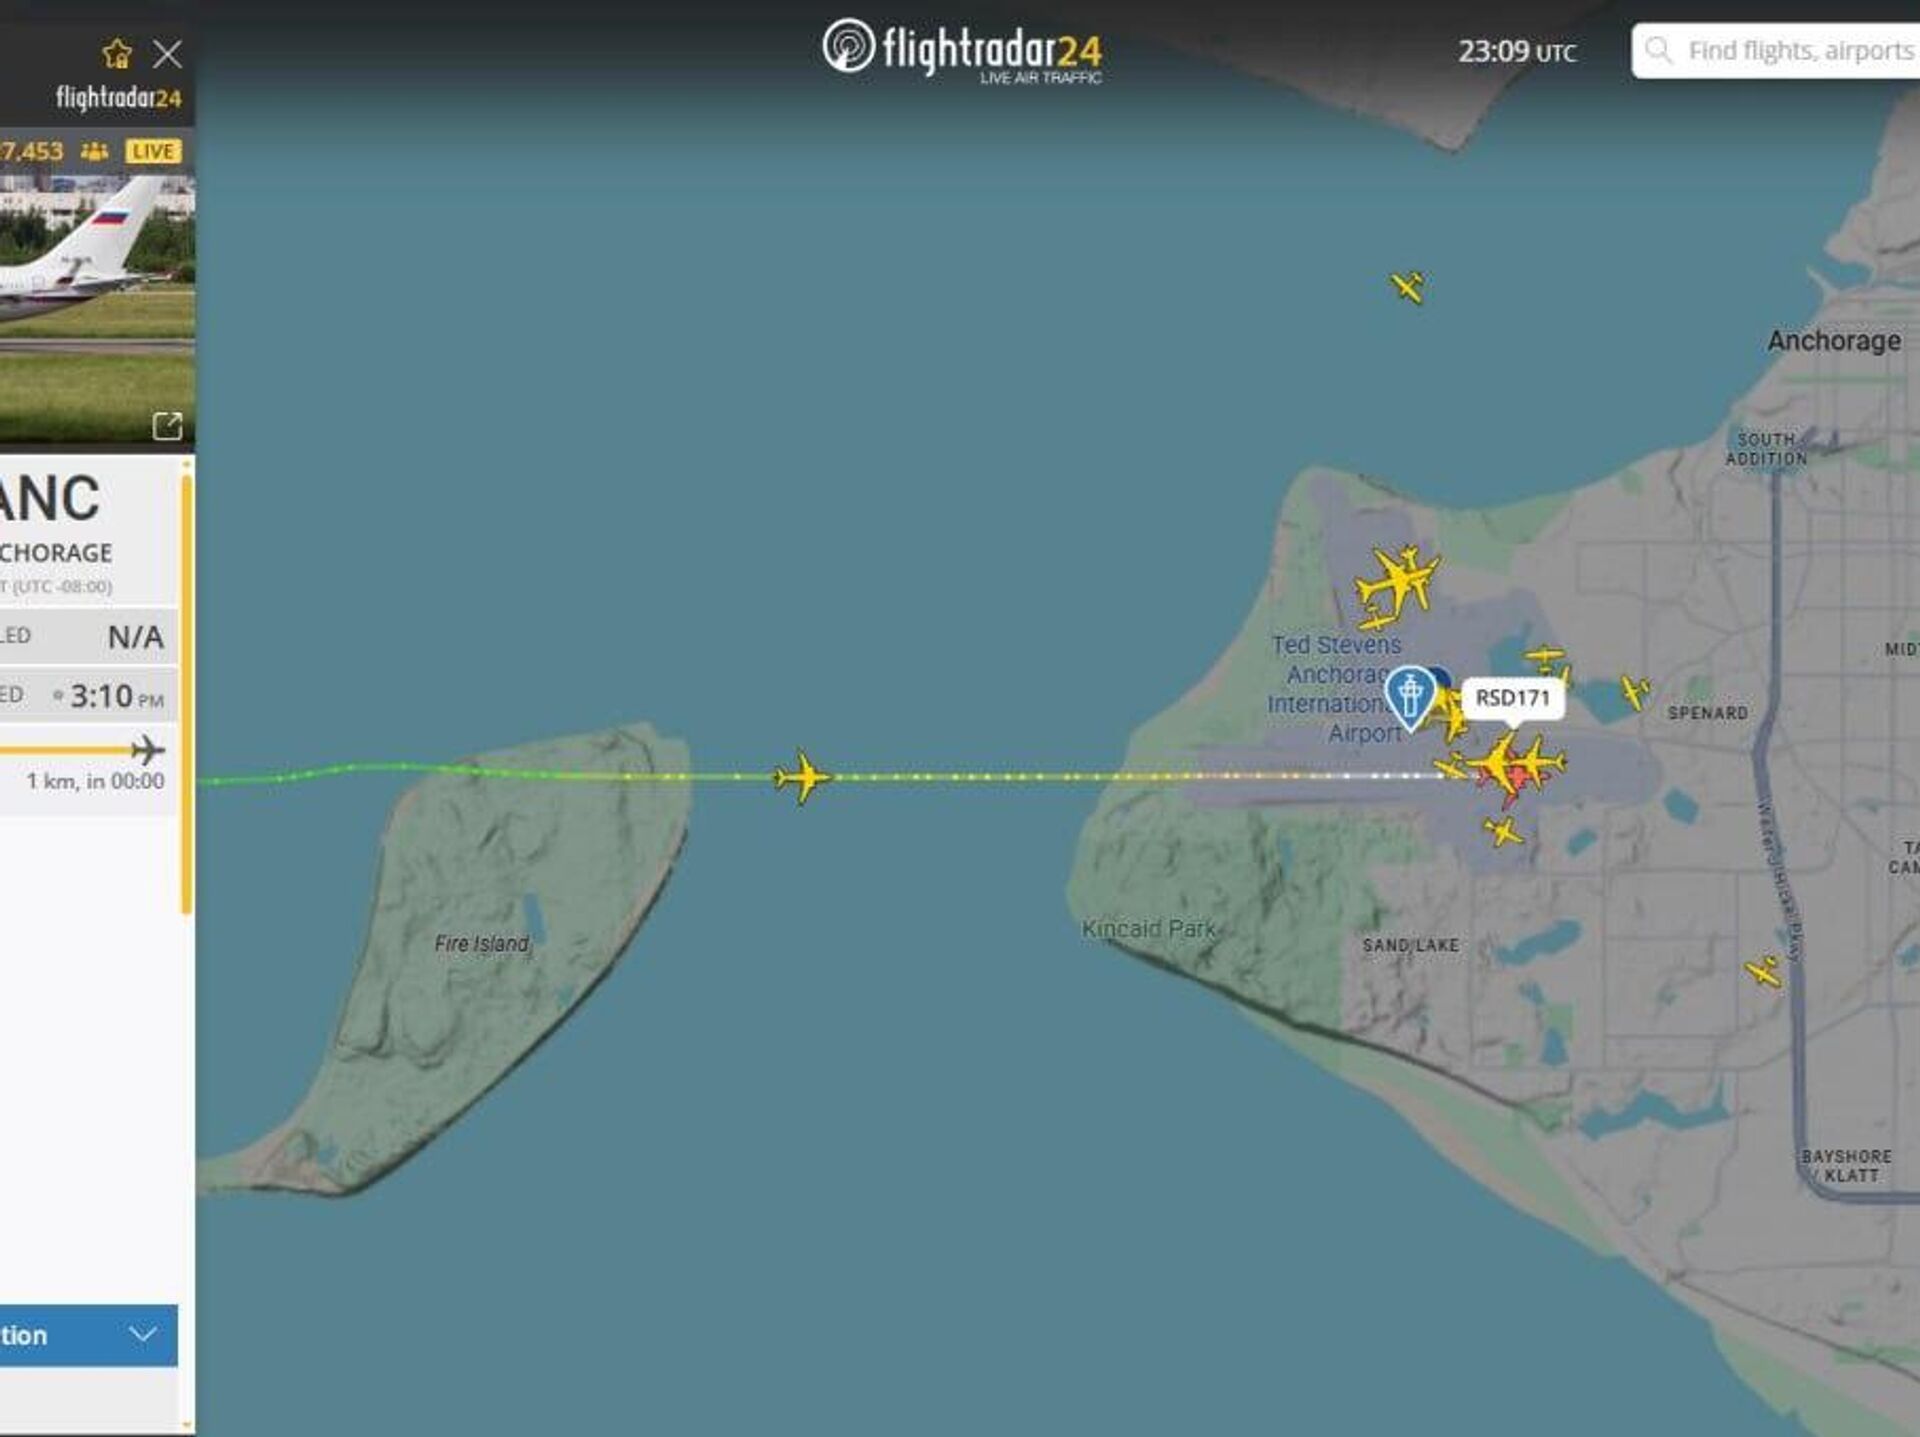
Task: Click the favorite star icon in flight panel
Action: [117, 54]
